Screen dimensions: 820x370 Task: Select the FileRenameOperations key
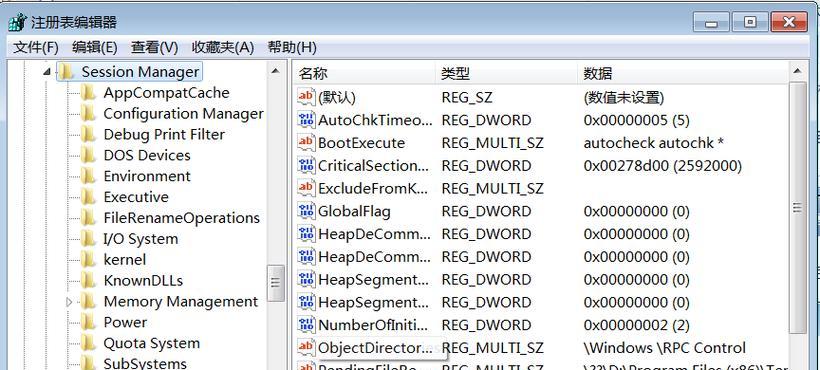click(x=181, y=218)
